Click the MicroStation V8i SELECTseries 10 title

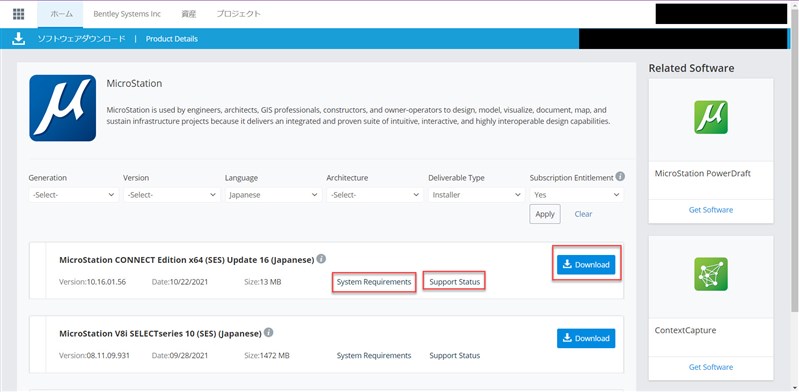click(161, 333)
